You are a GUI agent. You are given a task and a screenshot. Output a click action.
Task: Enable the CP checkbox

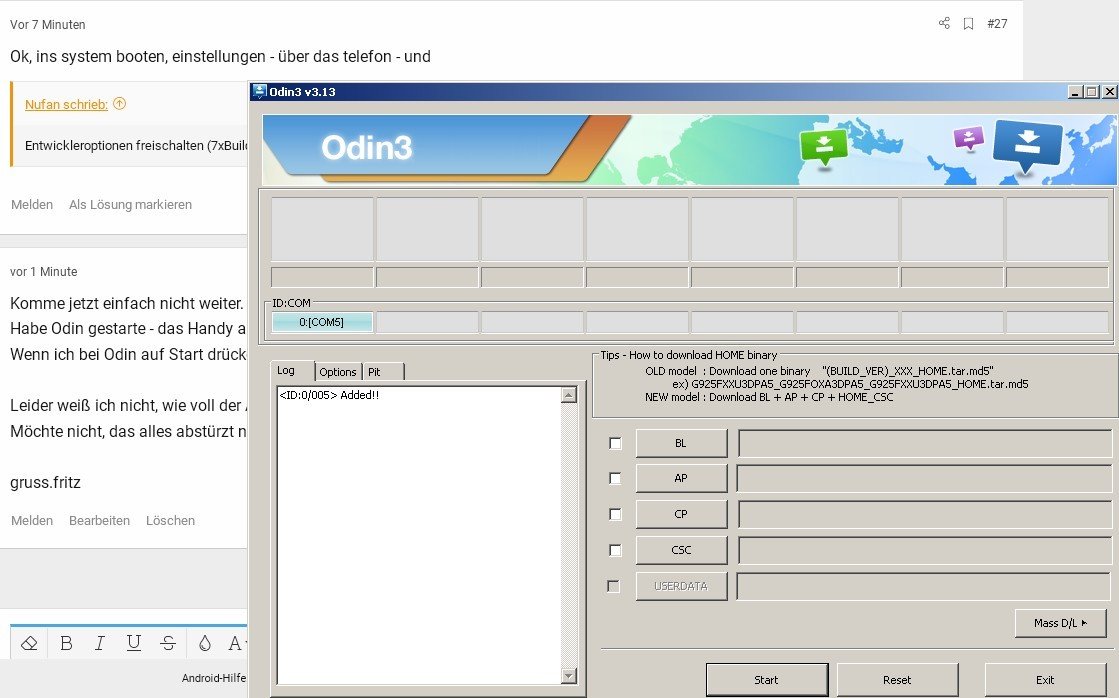point(615,514)
